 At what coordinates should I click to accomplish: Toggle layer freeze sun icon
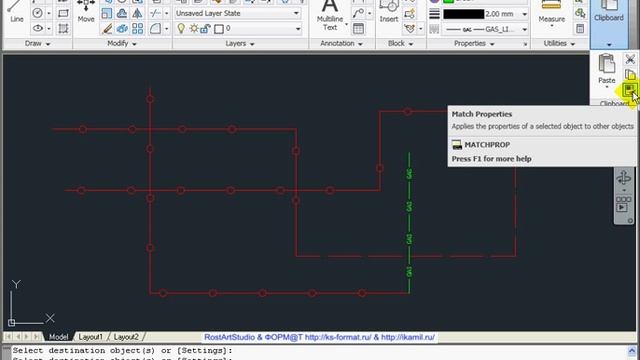point(194,29)
